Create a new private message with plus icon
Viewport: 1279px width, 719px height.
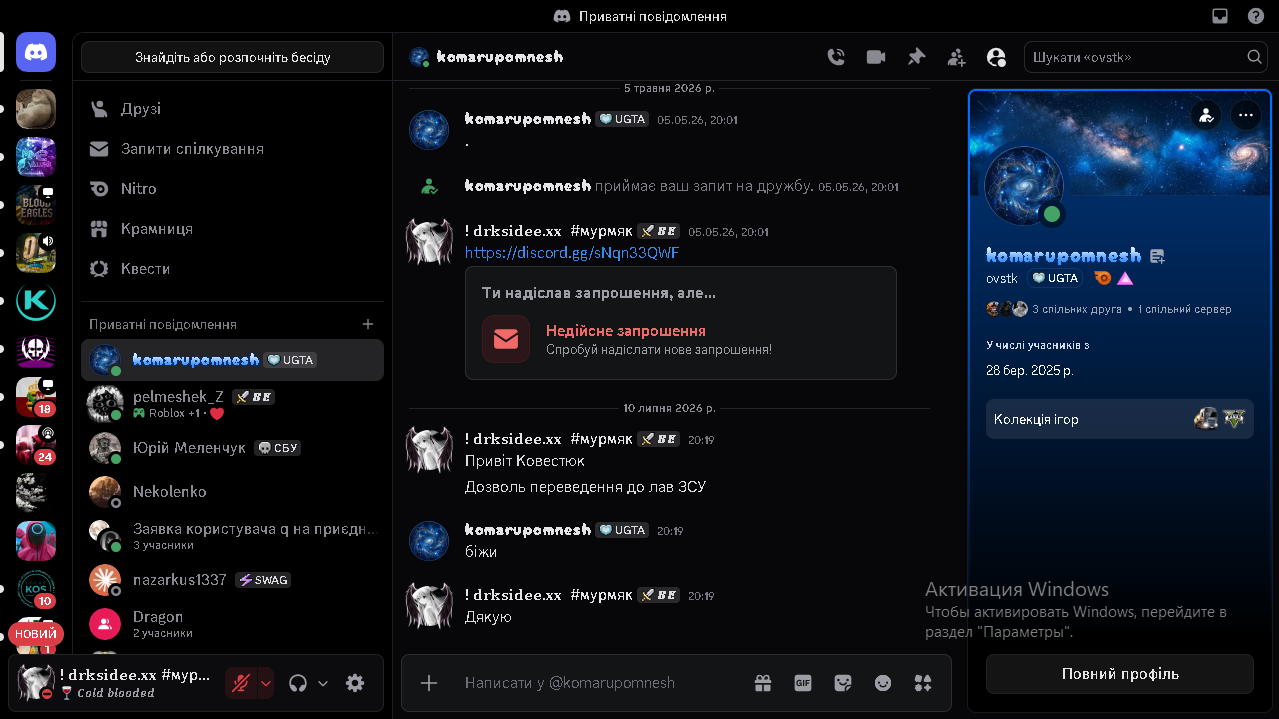(x=368, y=324)
